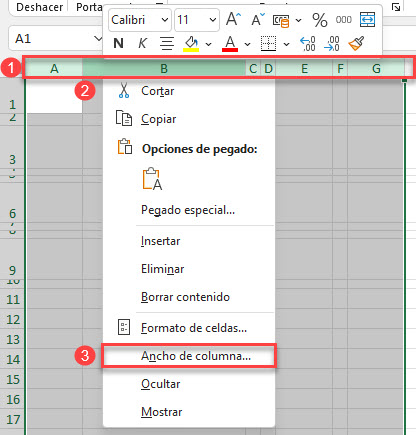
Task: Apply thousands separator style (000)
Action: (343, 20)
